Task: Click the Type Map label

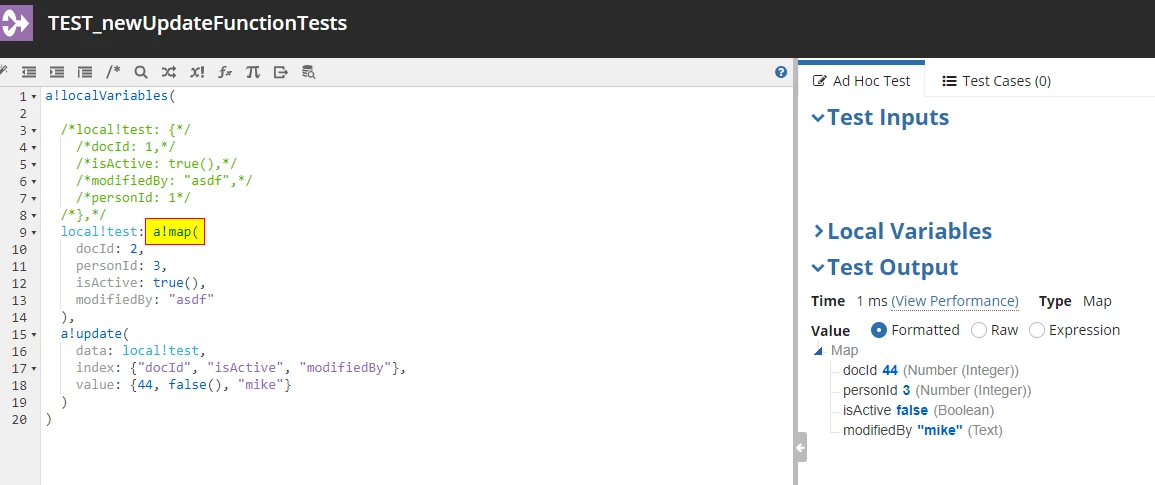Action: click(x=1075, y=301)
